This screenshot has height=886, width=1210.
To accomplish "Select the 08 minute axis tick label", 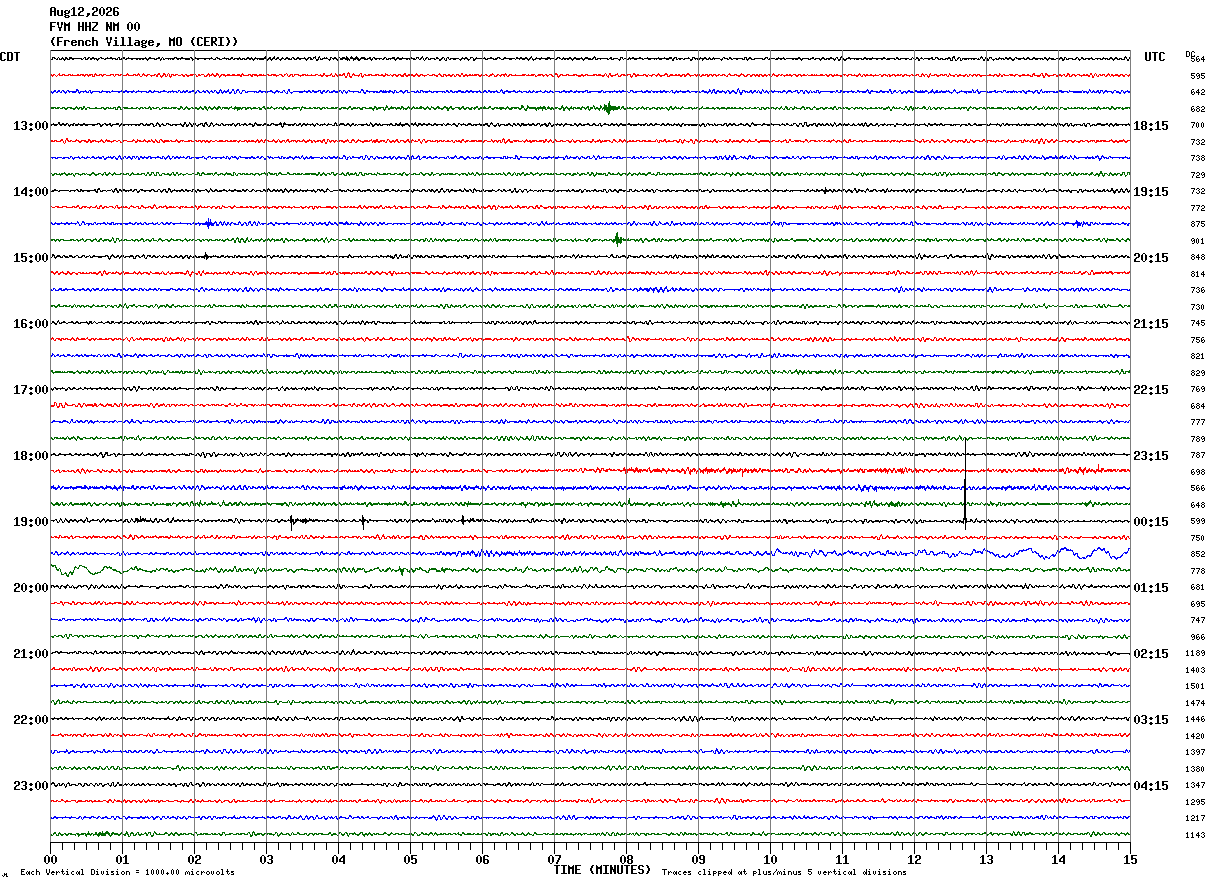I will coord(626,859).
